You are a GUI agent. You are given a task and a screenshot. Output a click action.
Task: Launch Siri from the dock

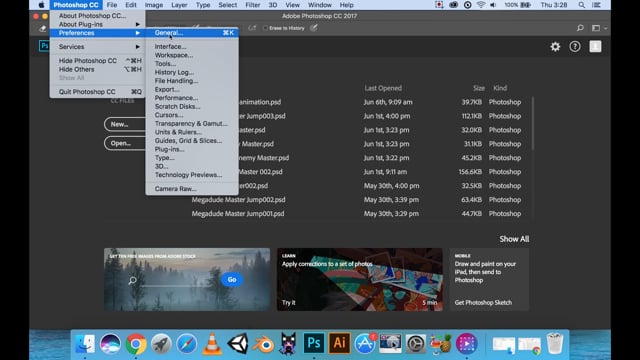click(x=110, y=344)
